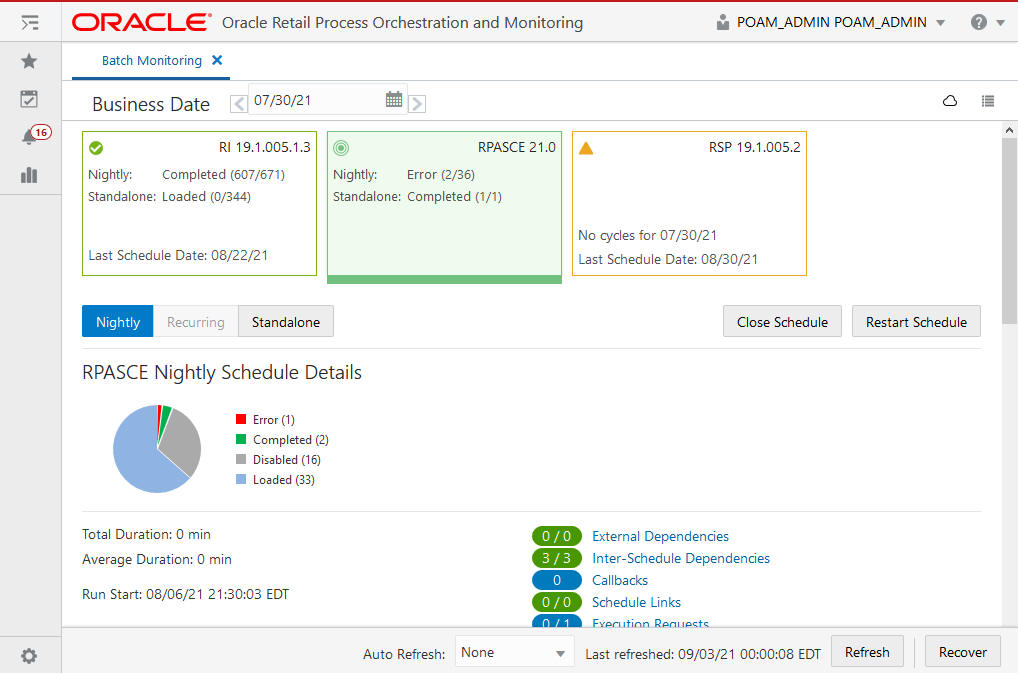Select the Recurring schedule tab

click(x=195, y=322)
